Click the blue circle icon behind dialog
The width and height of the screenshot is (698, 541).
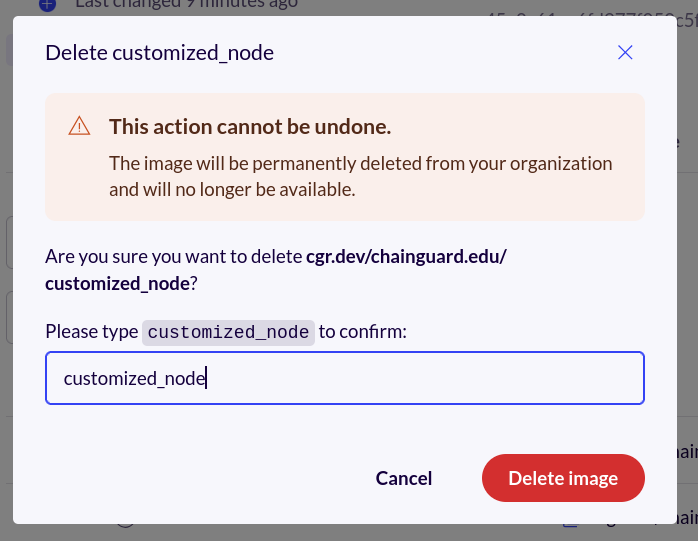click(47, 5)
